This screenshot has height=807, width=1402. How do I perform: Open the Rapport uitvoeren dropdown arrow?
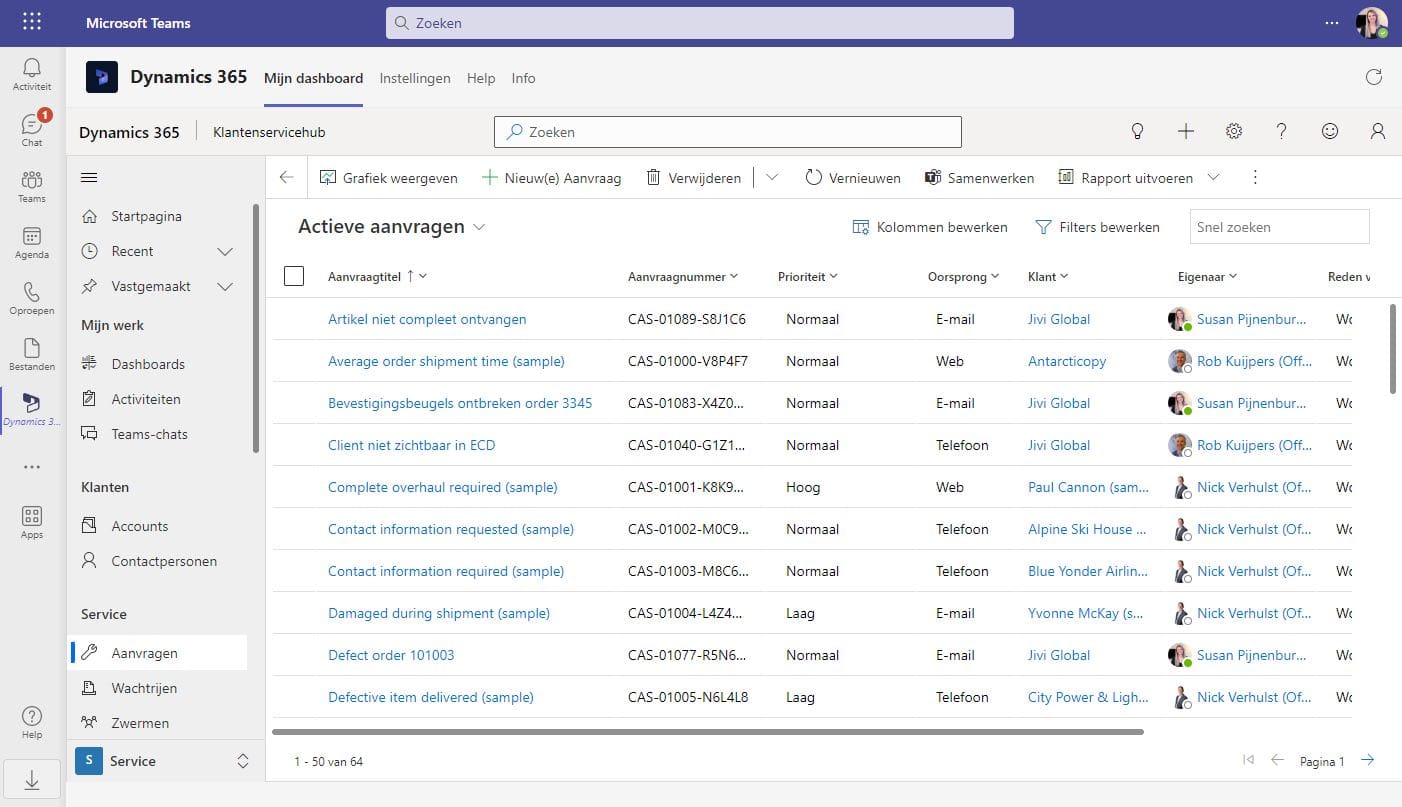click(x=1214, y=177)
